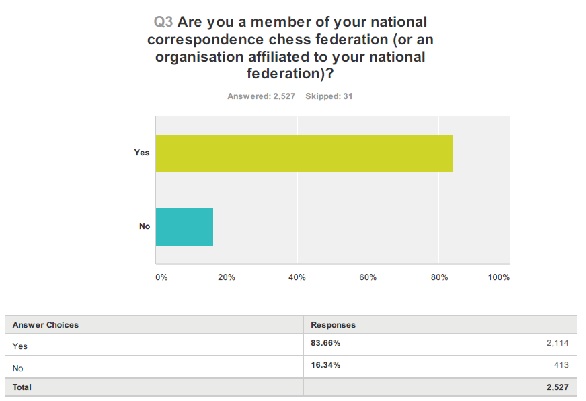Select the Yes row in the table
The width and height of the screenshot is (586, 401).
click(x=291, y=345)
